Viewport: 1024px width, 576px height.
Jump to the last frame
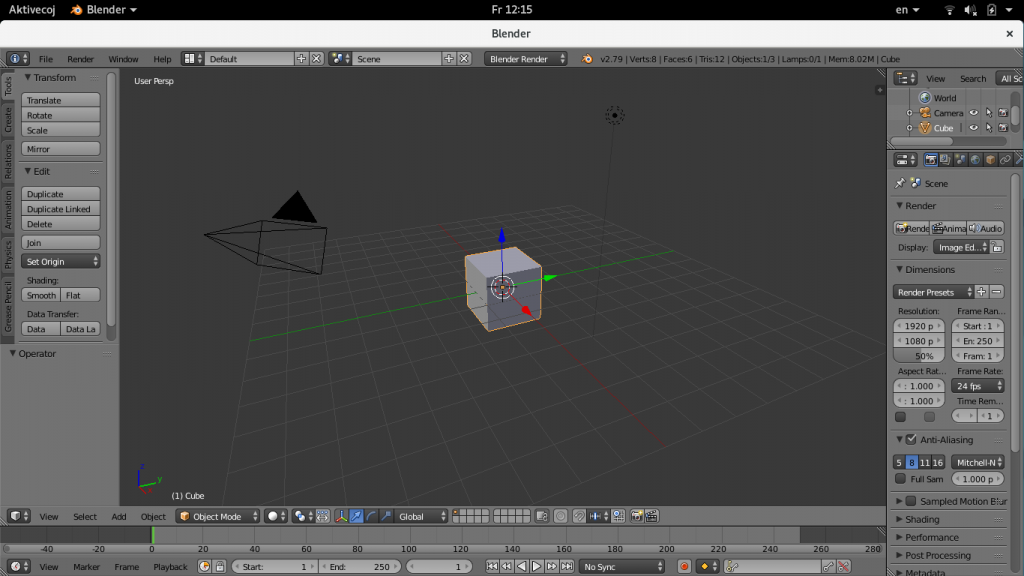(x=567, y=566)
